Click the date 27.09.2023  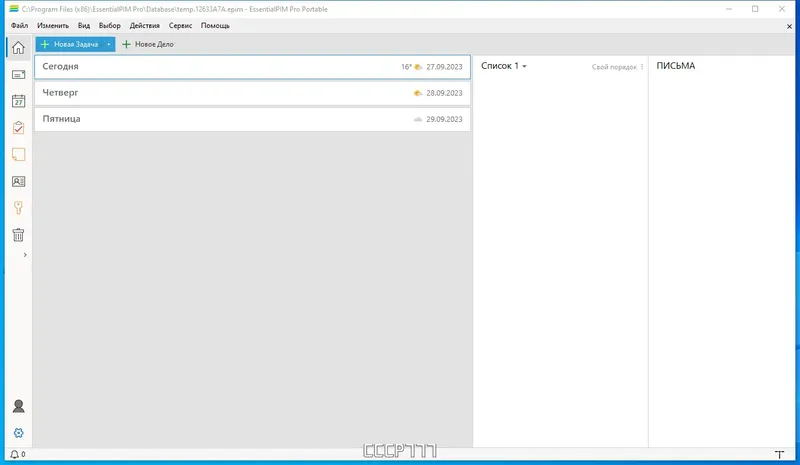point(444,67)
